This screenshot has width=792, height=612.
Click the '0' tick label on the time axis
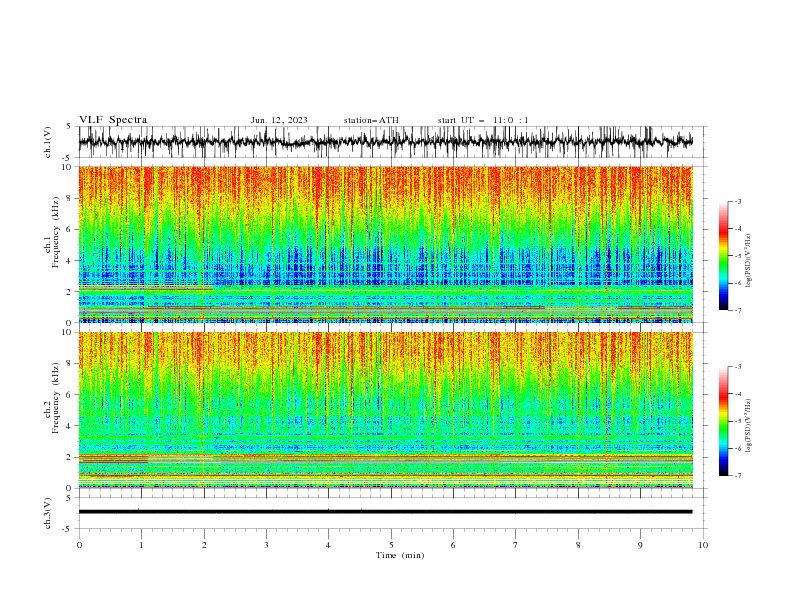click(x=79, y=545)
